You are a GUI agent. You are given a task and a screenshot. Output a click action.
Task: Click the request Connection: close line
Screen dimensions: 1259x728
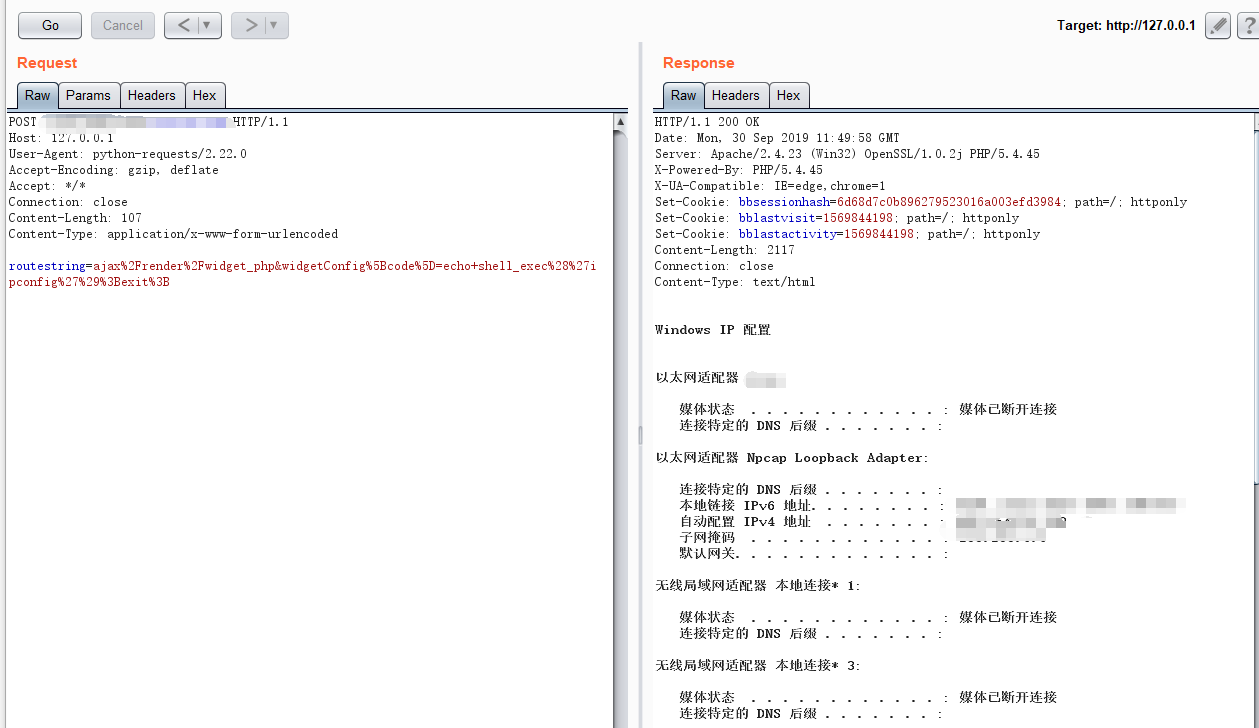68,202
